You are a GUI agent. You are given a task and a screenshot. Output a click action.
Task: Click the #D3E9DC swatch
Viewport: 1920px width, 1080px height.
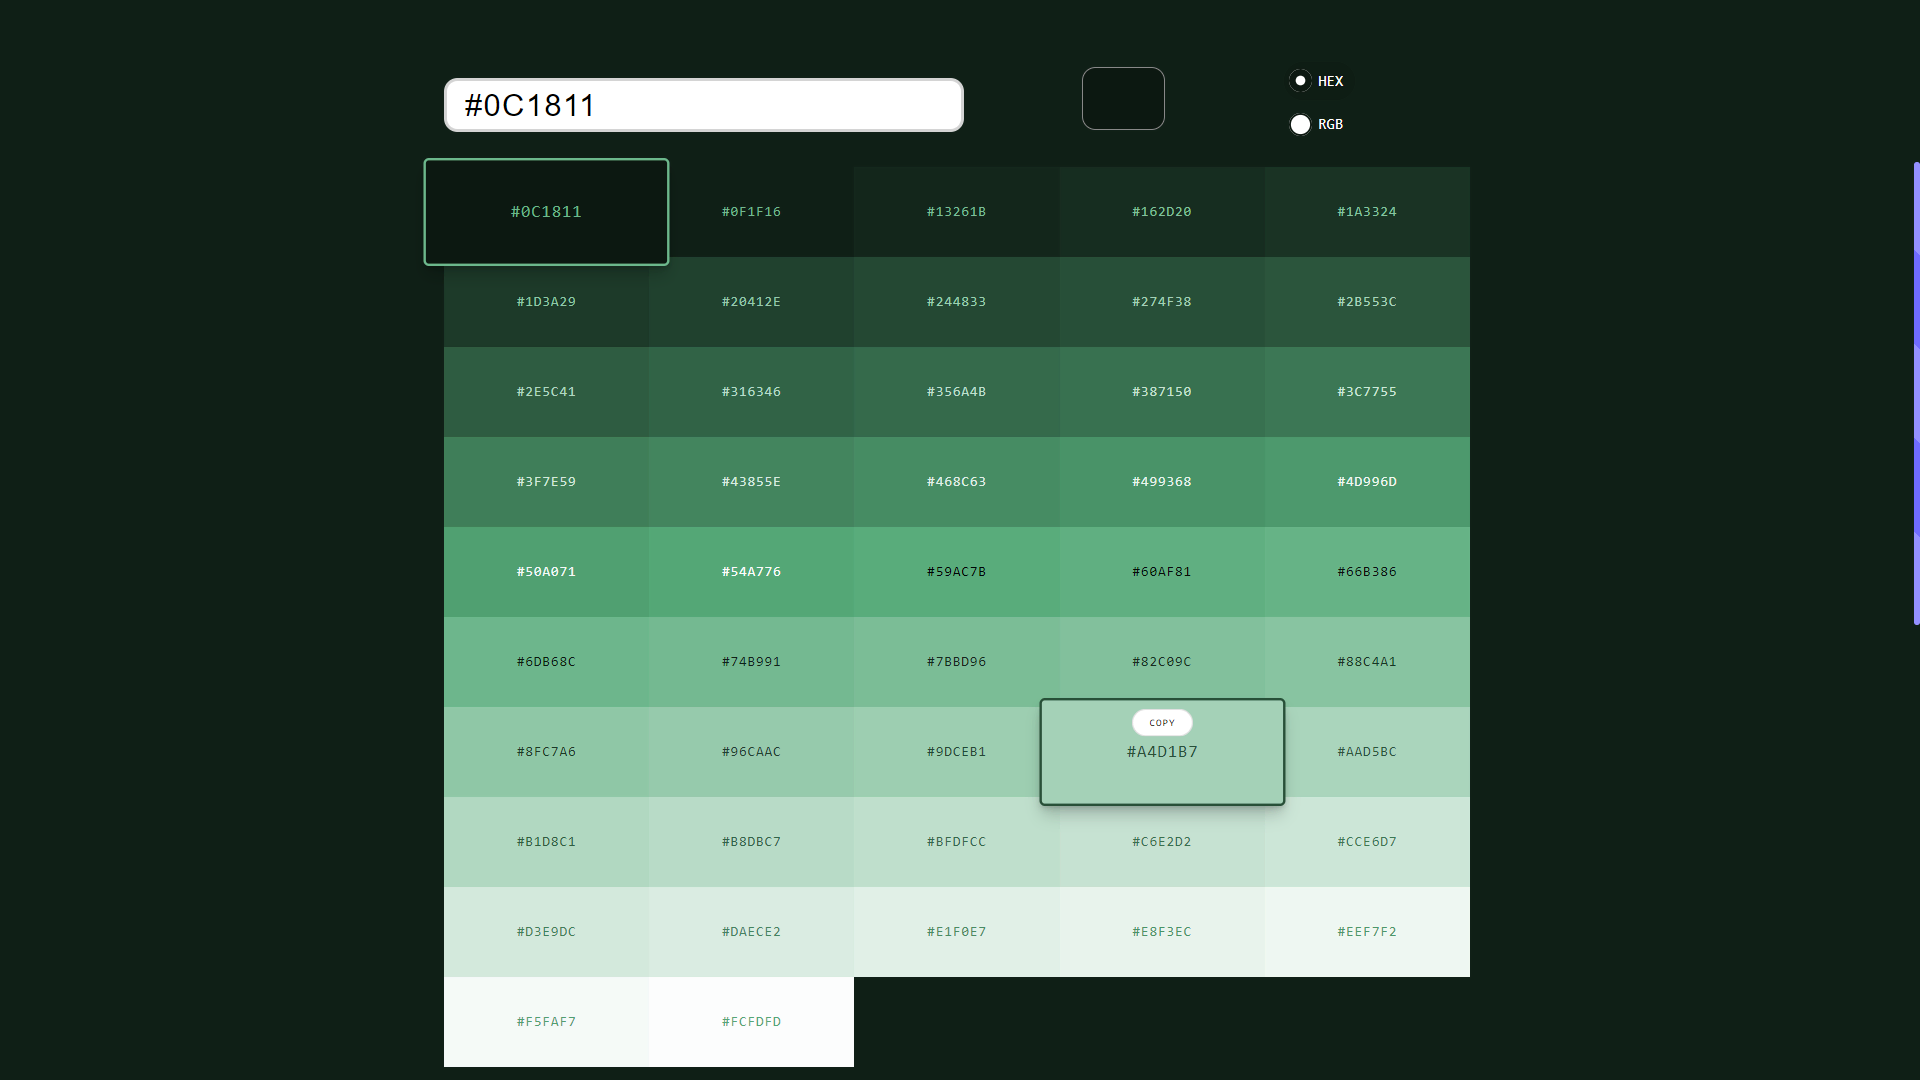[x=546, y=932]
